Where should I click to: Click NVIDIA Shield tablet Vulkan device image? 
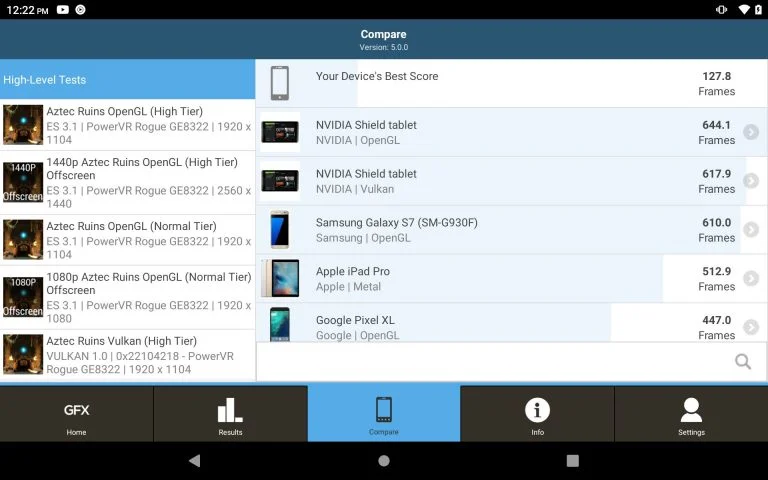(280, 181)
